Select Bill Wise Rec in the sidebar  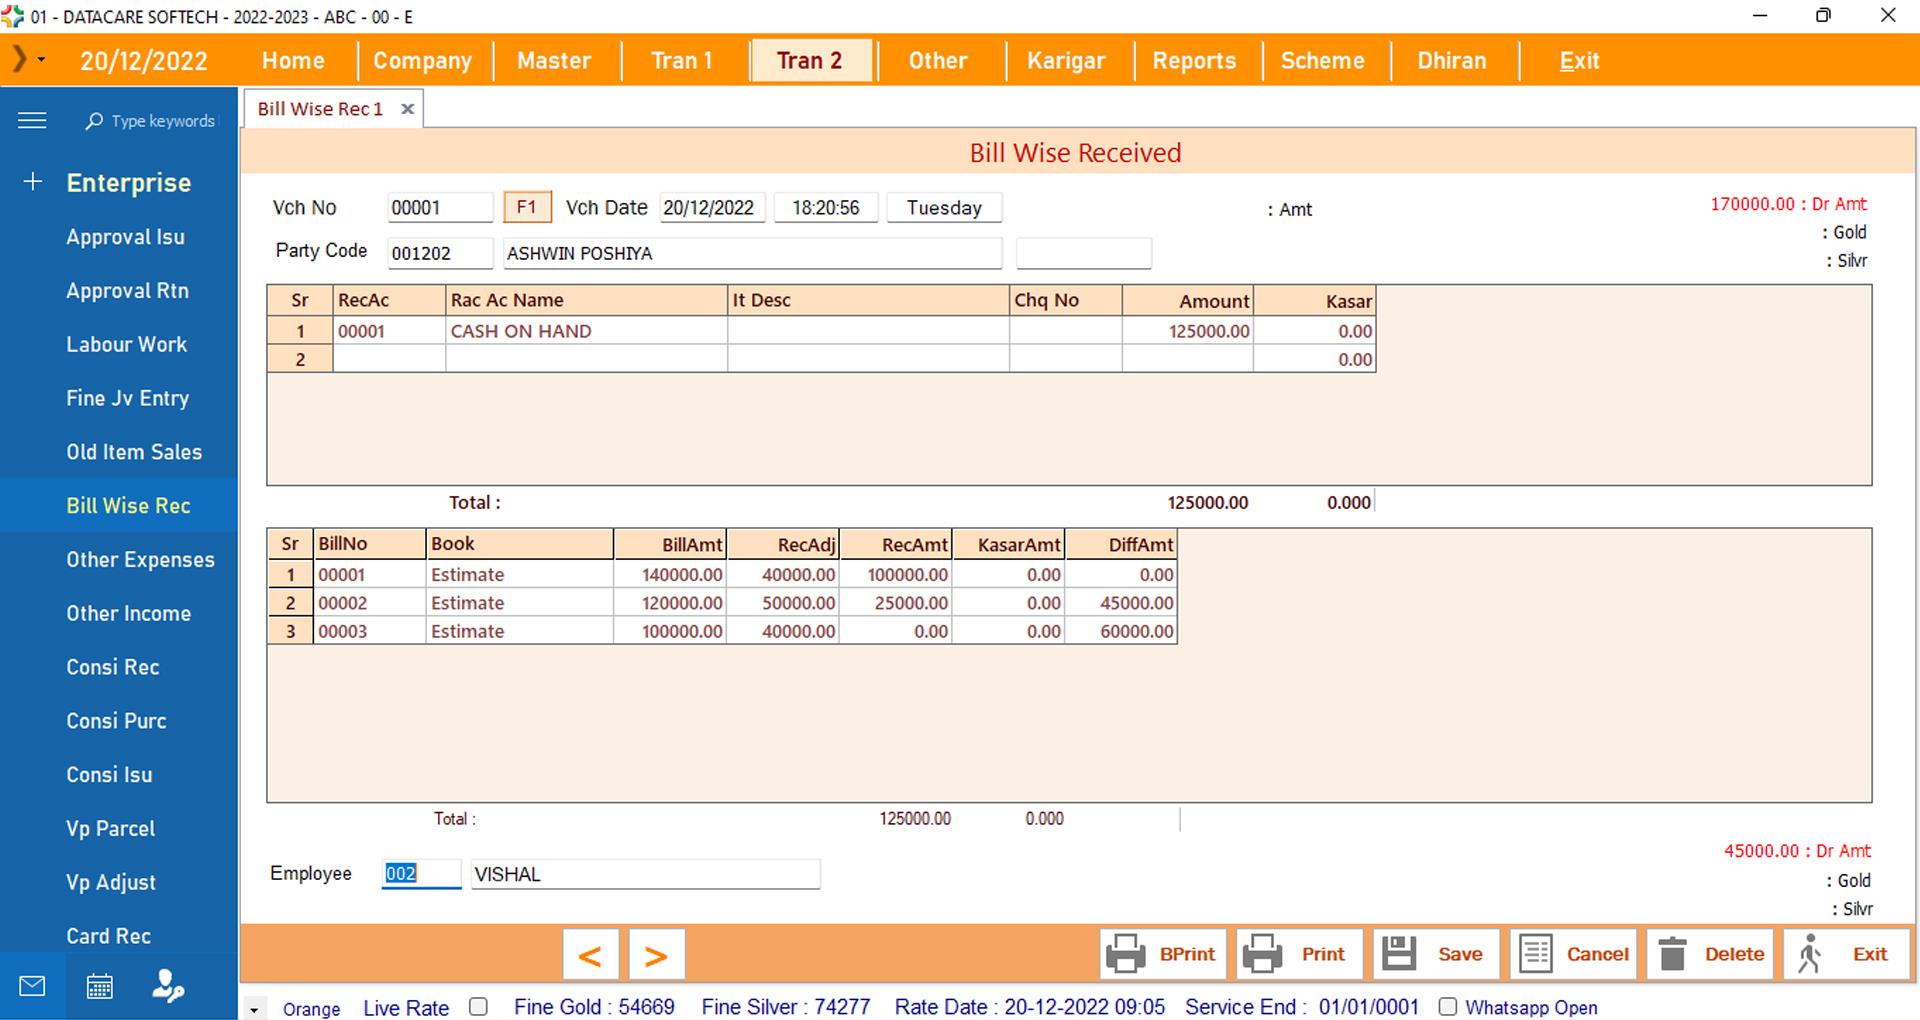[119, 506]
